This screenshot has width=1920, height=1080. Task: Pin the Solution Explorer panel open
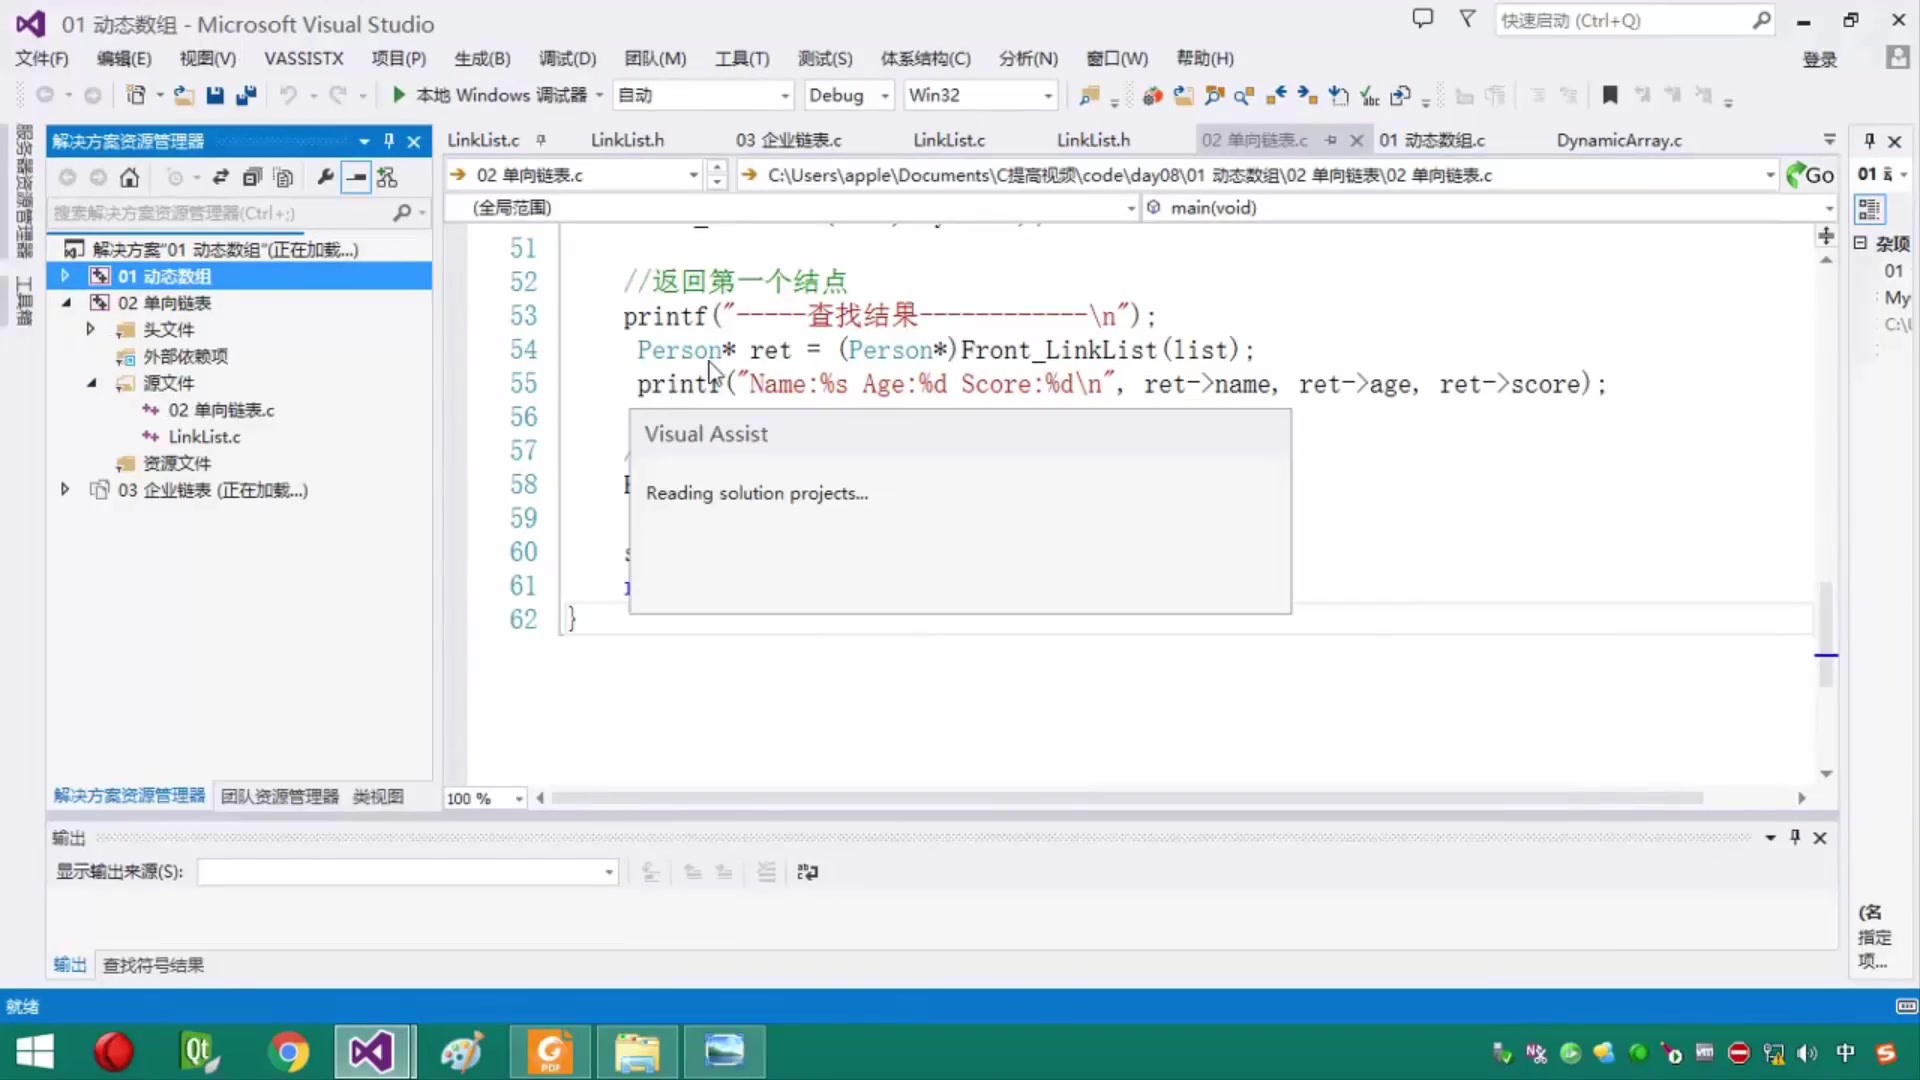(389, 141)
